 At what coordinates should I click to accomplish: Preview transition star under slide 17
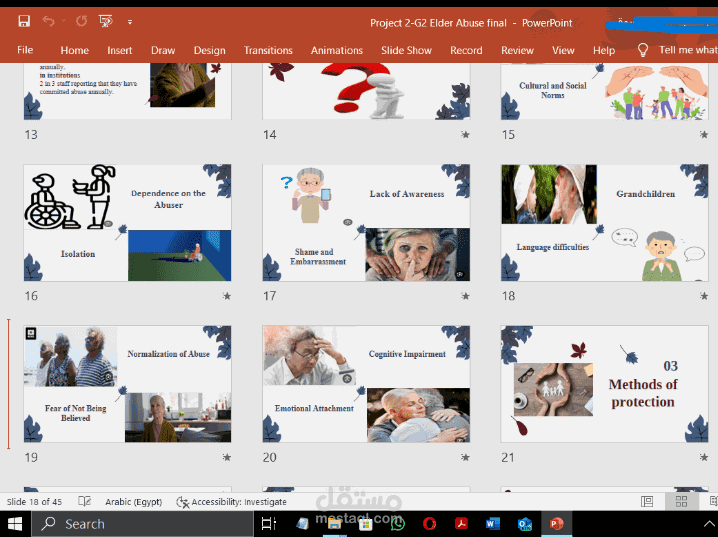coord(465,296)
